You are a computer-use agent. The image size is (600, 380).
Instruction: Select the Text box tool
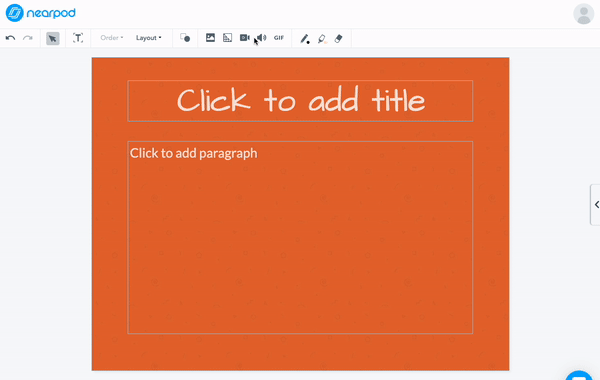point(78,38)
